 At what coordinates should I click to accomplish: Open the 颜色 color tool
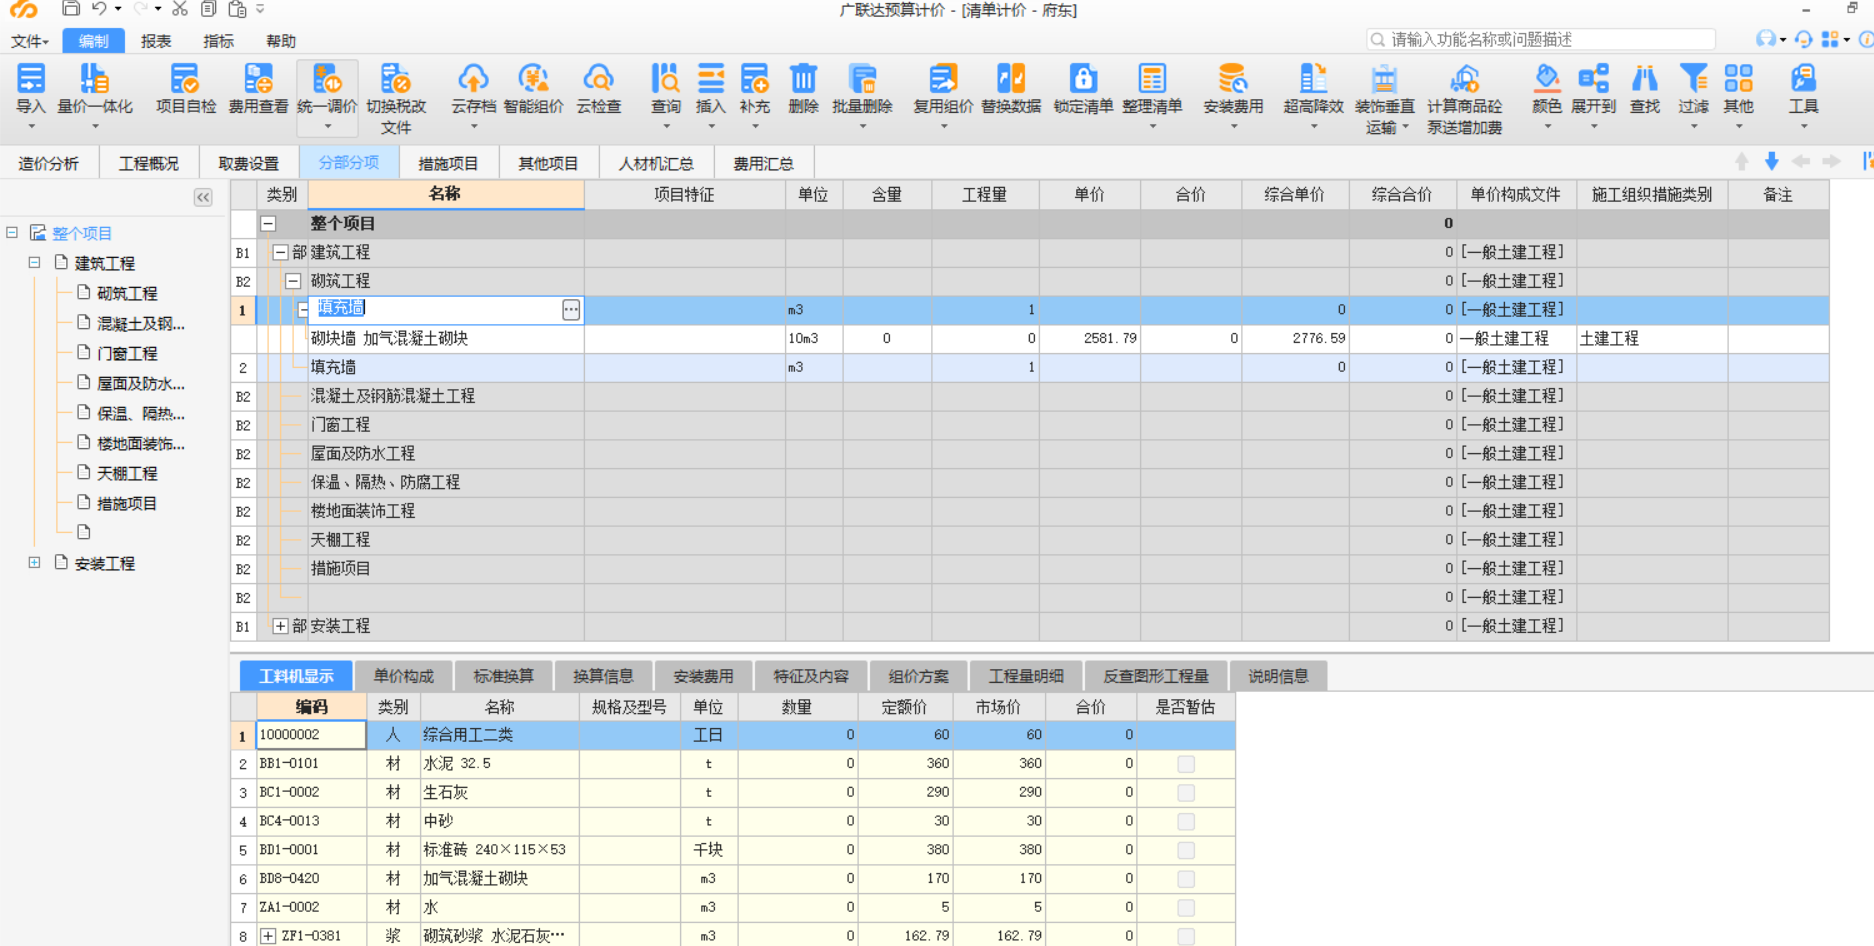1547,88
